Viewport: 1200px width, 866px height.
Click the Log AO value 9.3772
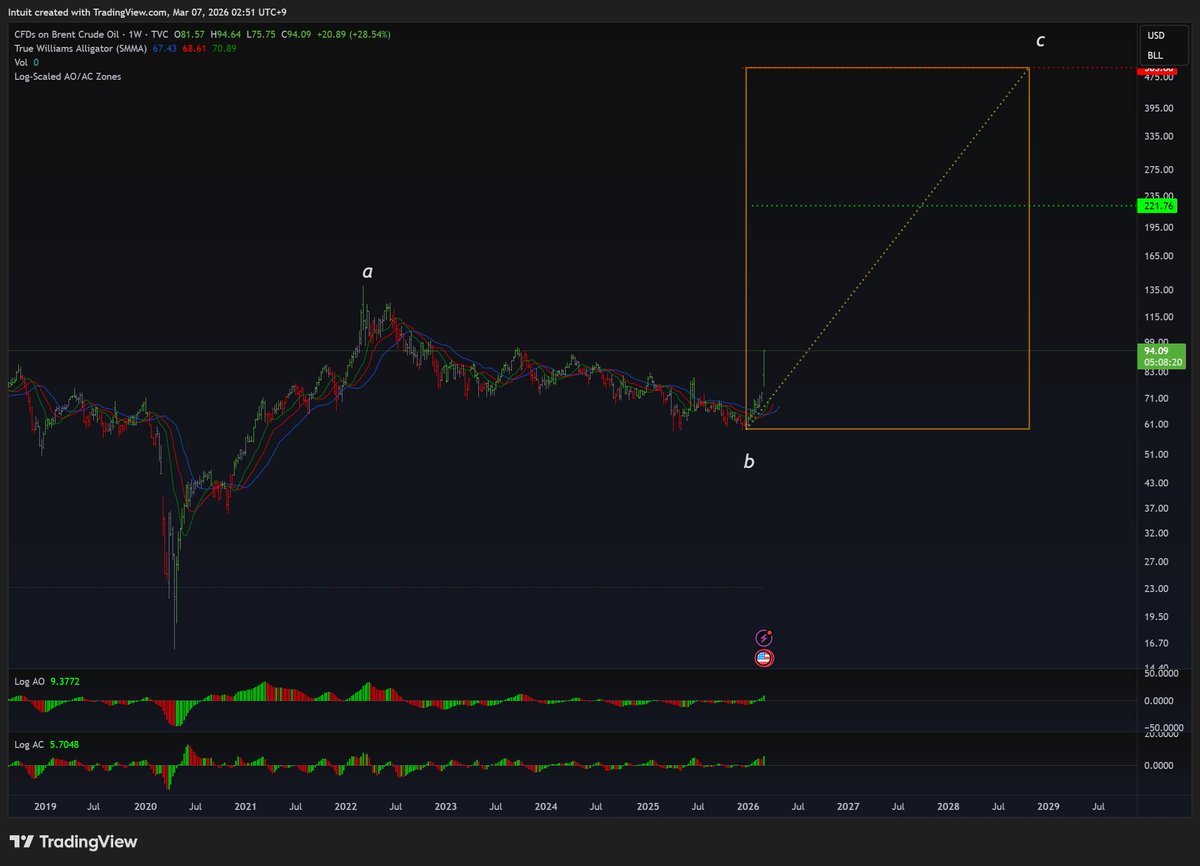pos(65,681)
